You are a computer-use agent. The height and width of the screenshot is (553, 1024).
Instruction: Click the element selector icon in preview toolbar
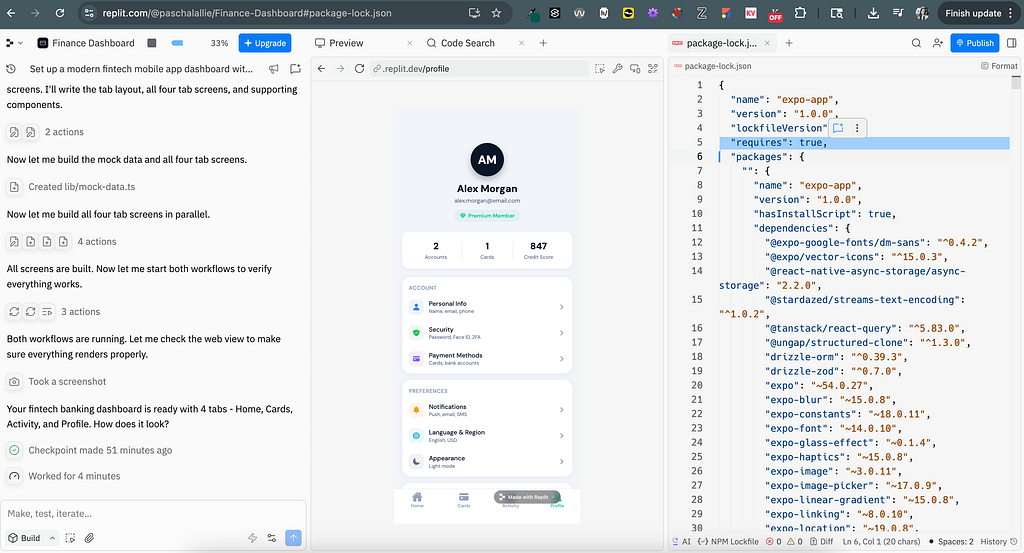(600, 69)
